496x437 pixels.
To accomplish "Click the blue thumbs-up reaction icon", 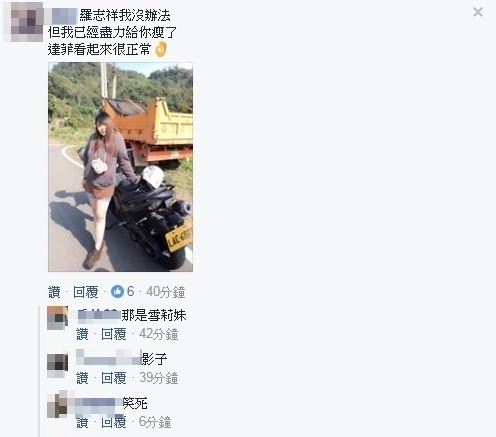I will tap(117, 292).
